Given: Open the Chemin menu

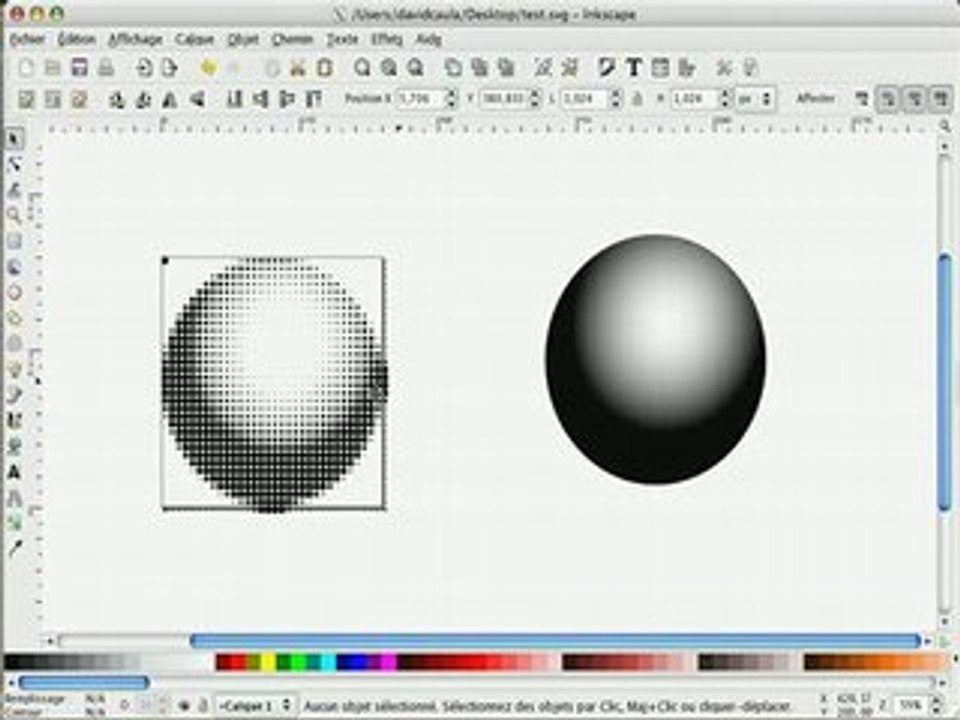Looking at the screenshot, I should [292, 40].
